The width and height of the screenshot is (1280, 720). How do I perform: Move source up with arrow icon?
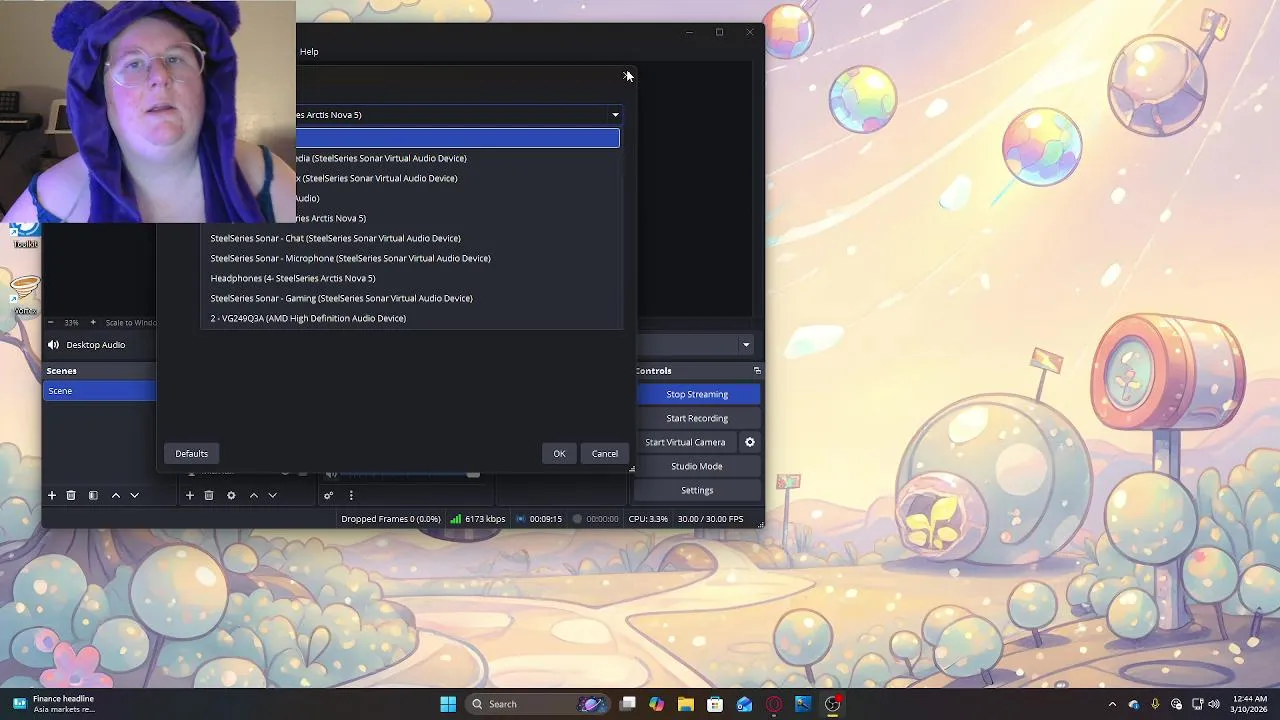click(x=254, y=495)
